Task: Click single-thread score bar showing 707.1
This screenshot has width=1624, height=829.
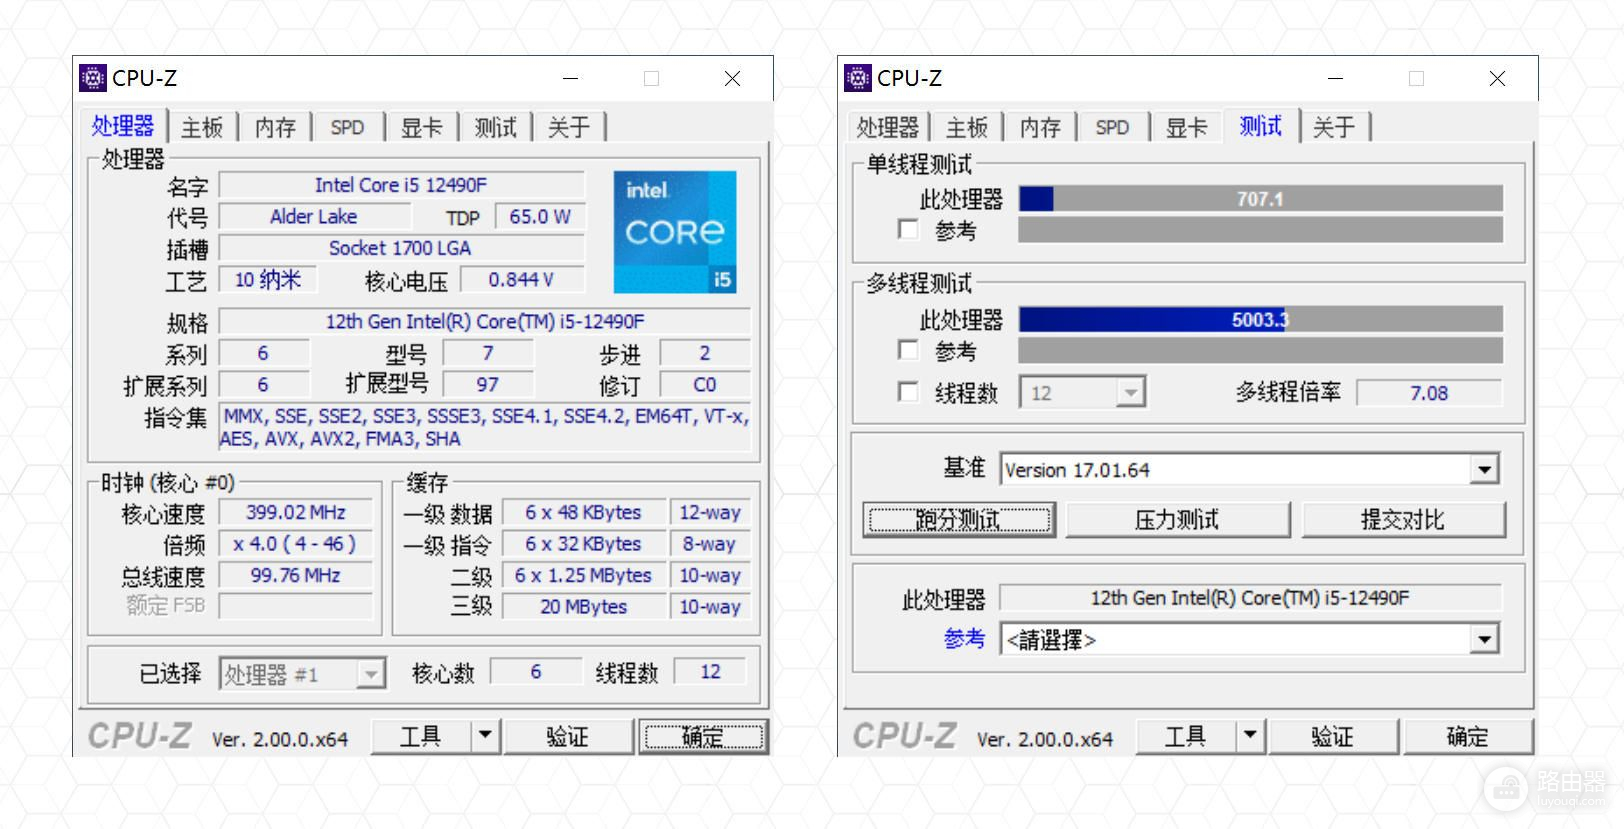Action: tap(1260, 199)
